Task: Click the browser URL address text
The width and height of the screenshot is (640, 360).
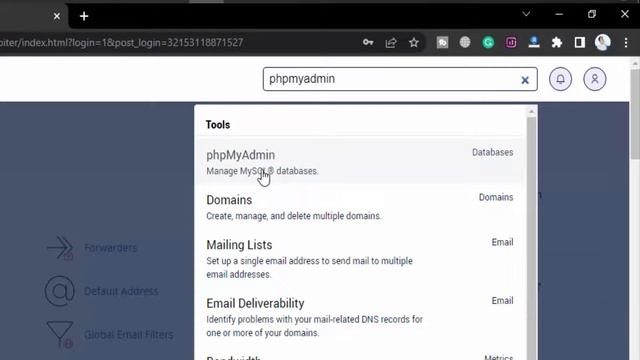Action: tap(122, 42)
